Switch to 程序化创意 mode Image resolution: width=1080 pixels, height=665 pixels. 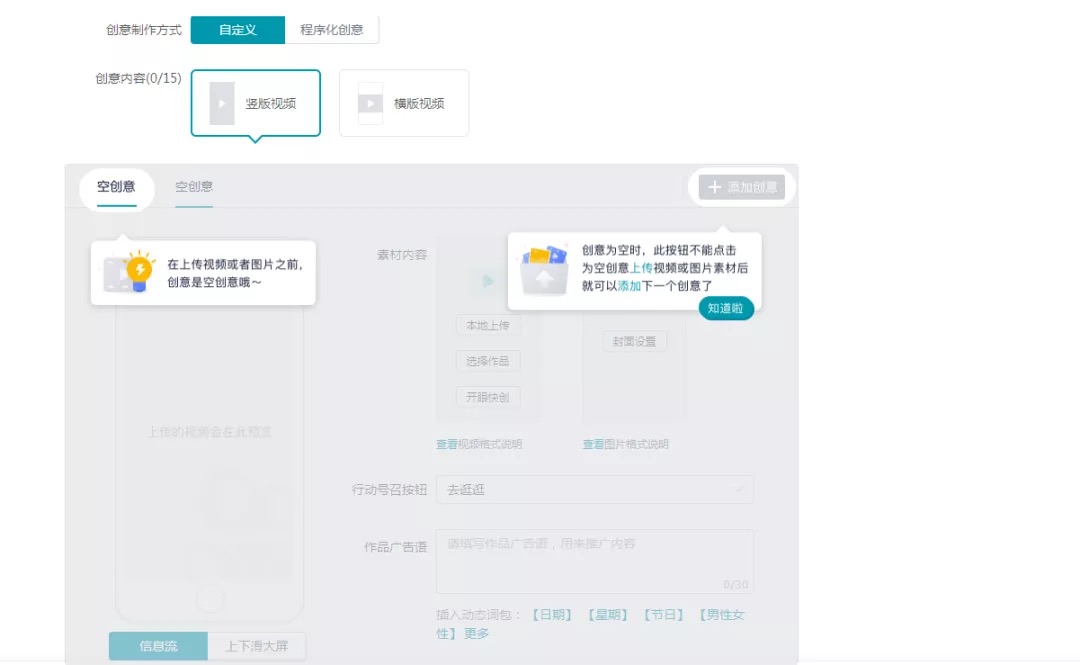click(331, 30)
